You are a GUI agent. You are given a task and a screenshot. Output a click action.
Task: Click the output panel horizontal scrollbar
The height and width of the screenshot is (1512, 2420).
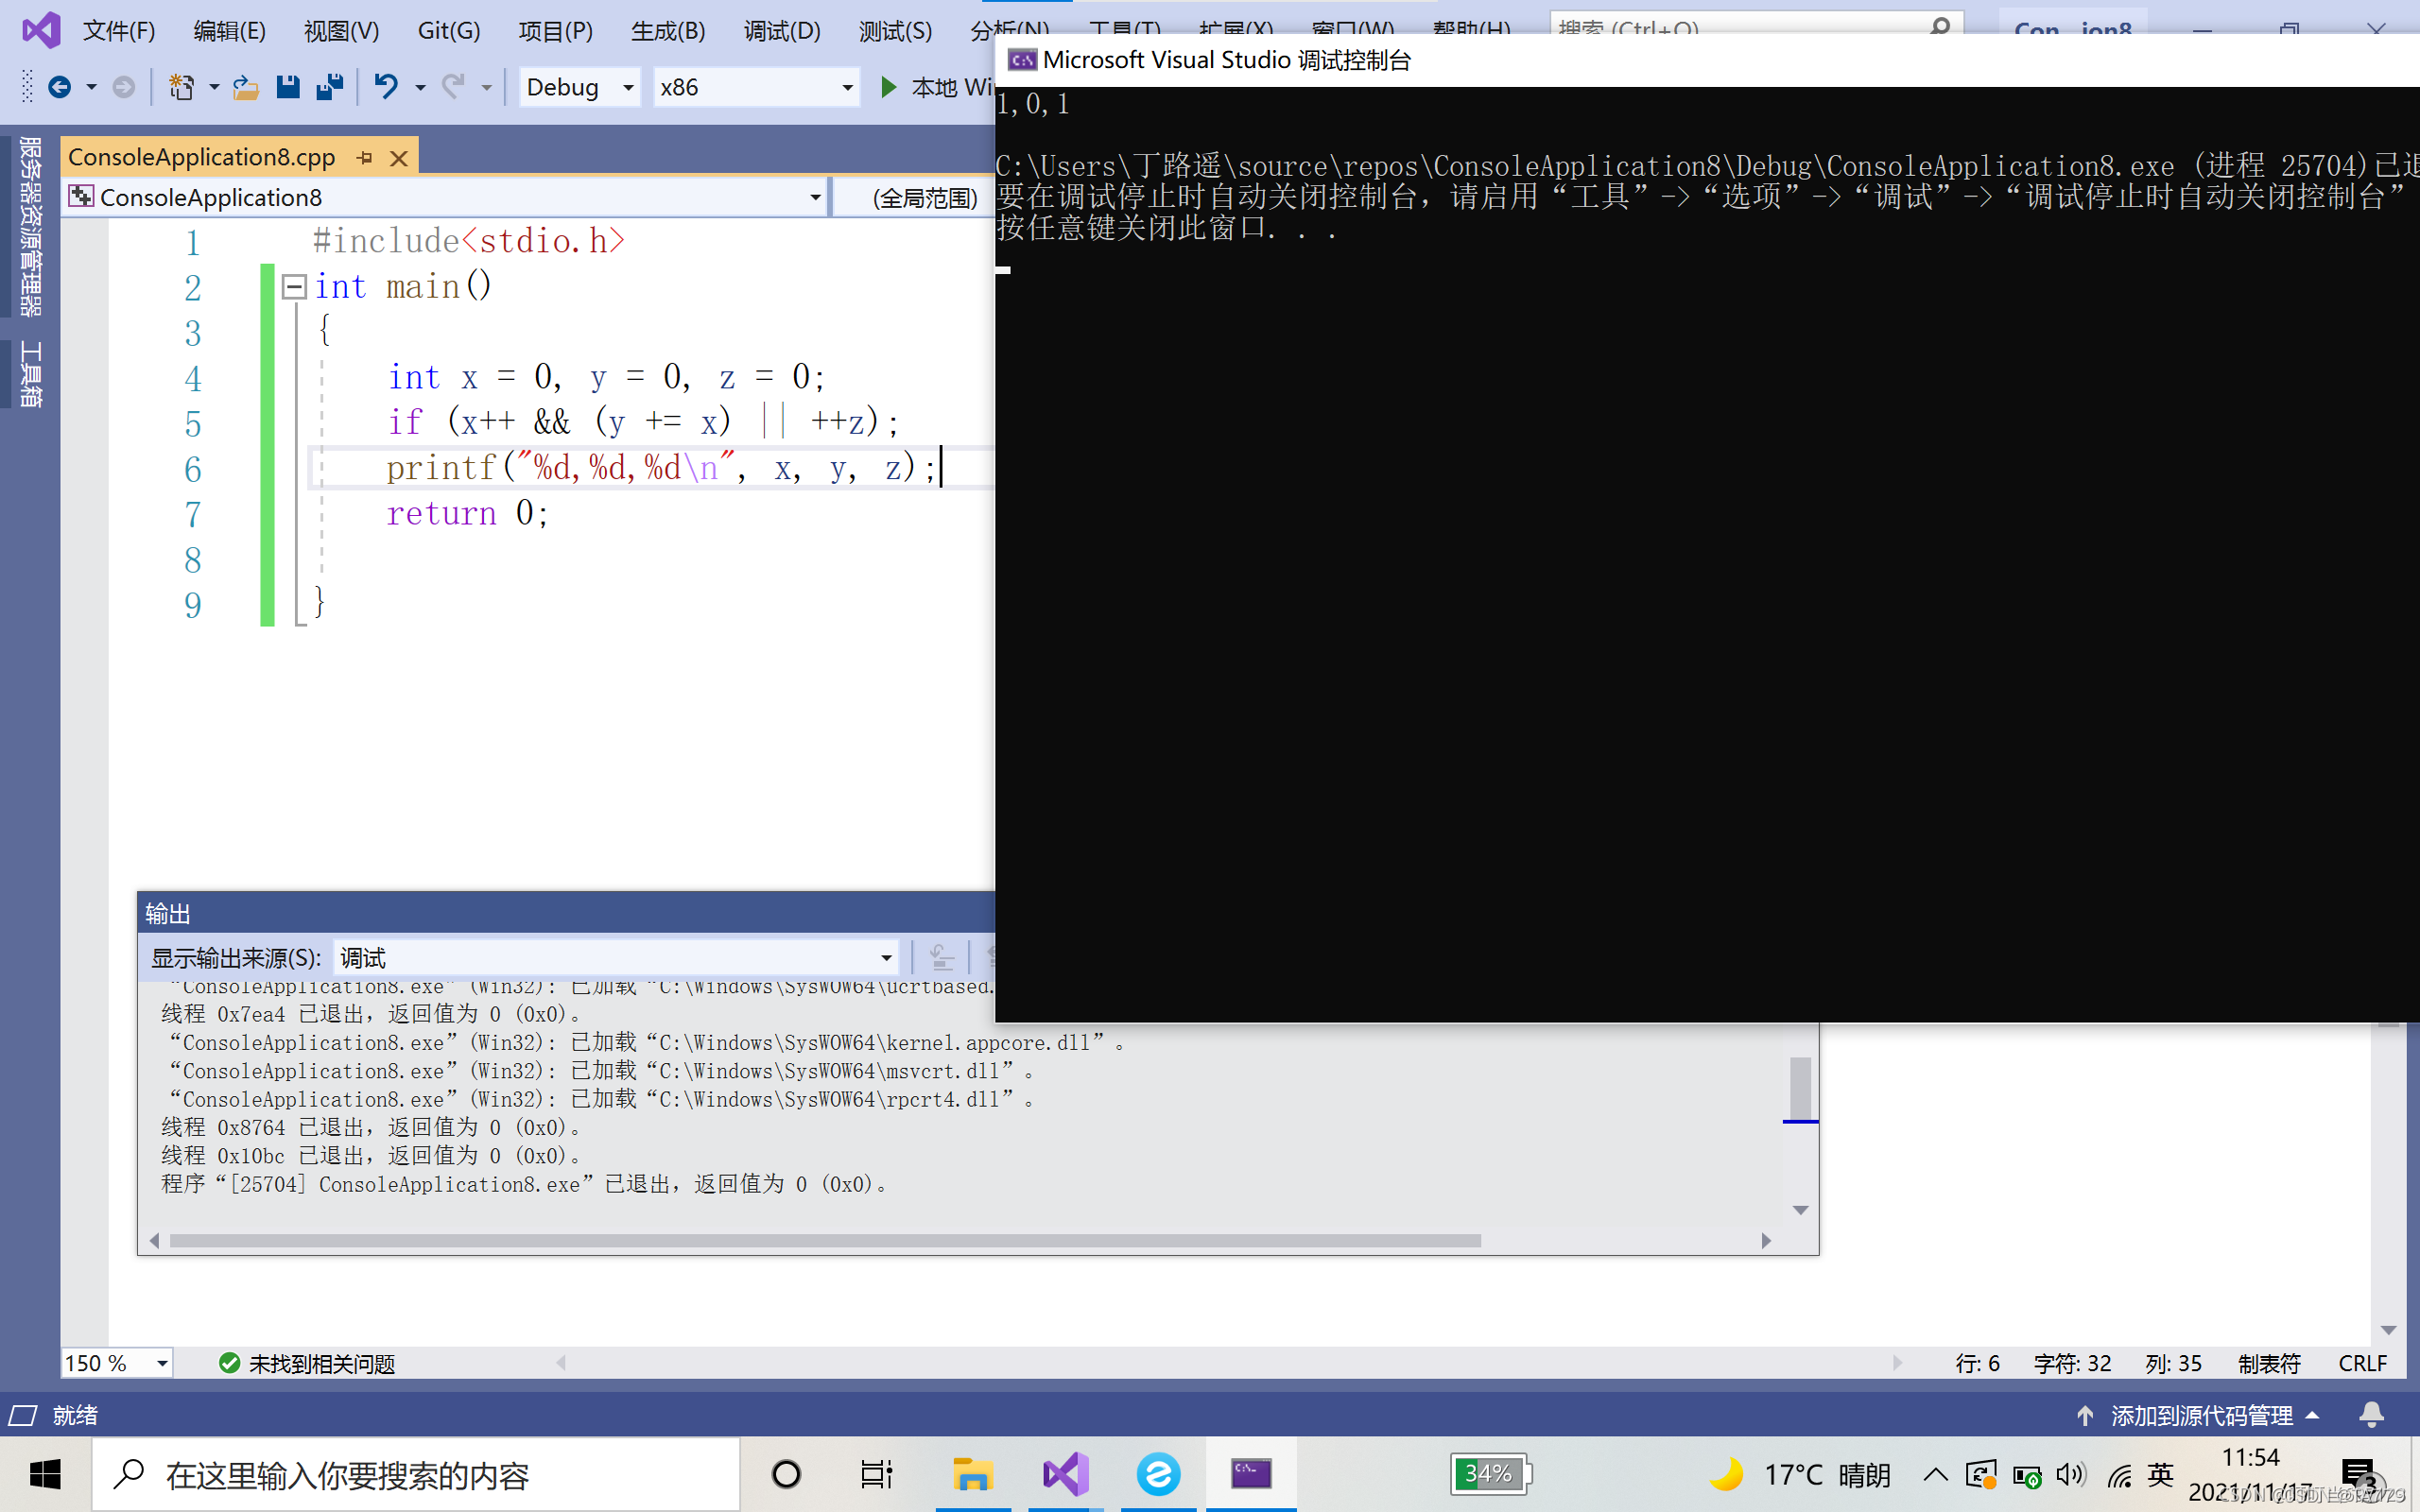825,1241
